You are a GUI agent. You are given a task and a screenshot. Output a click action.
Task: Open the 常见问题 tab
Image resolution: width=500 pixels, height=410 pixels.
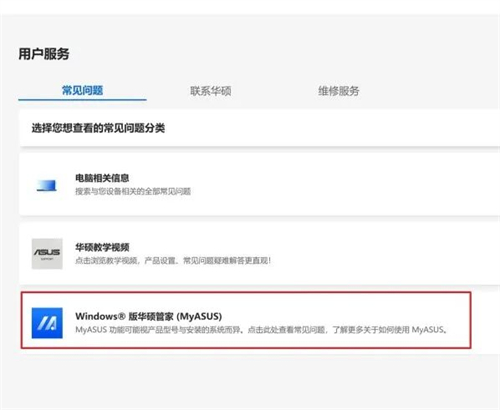82,91
